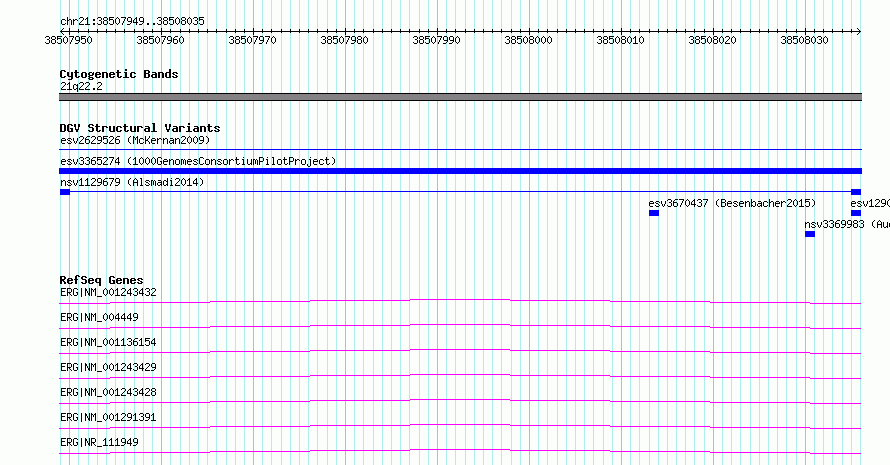Select the 21q22.2 band label
Image resolution: width=890 pixels, height=465 pixels.
coord(81,86)
